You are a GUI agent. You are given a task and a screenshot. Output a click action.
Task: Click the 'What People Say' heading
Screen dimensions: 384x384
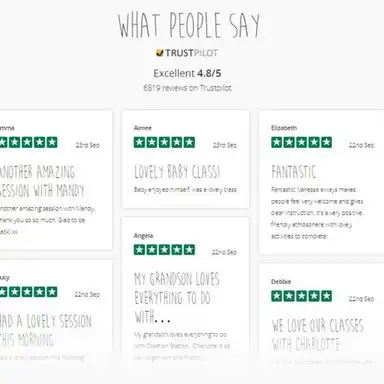[x=189, y=25]
